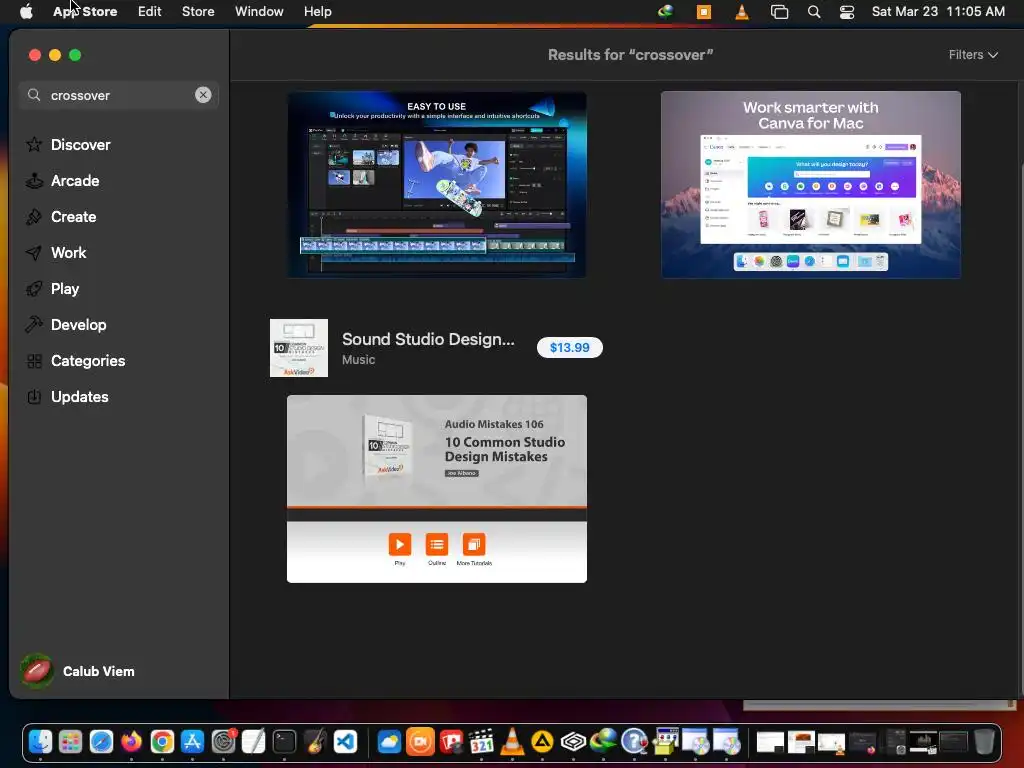
Task: Open the Apple menu
Action: [26, 12]
